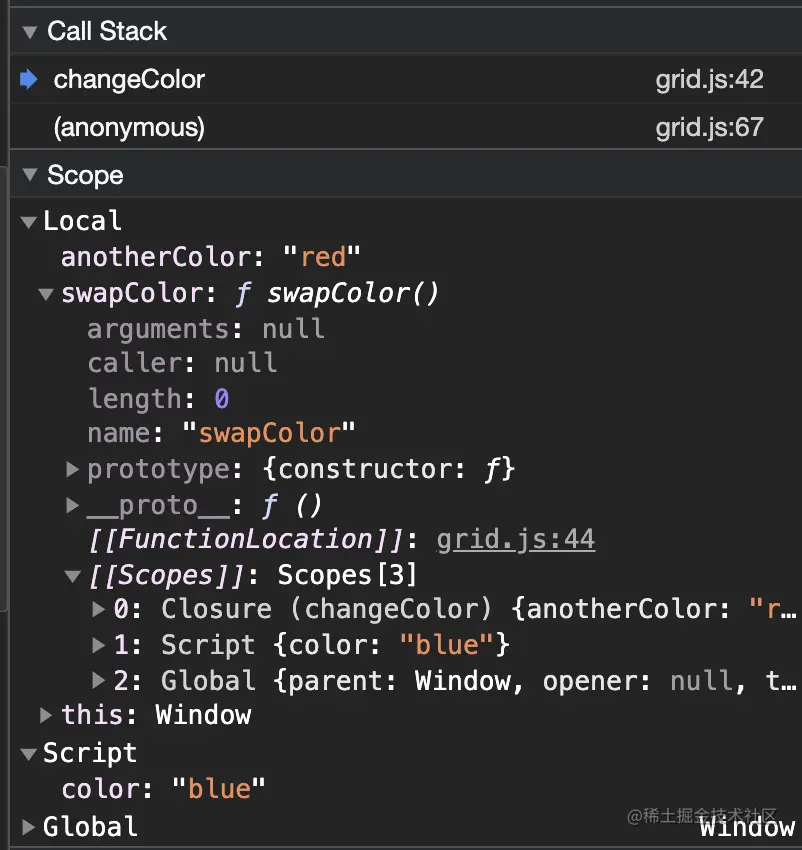The height and width of the screenshot is (850, 802).
Task: Expand the prototype property
Action: (x=72, y=468)
